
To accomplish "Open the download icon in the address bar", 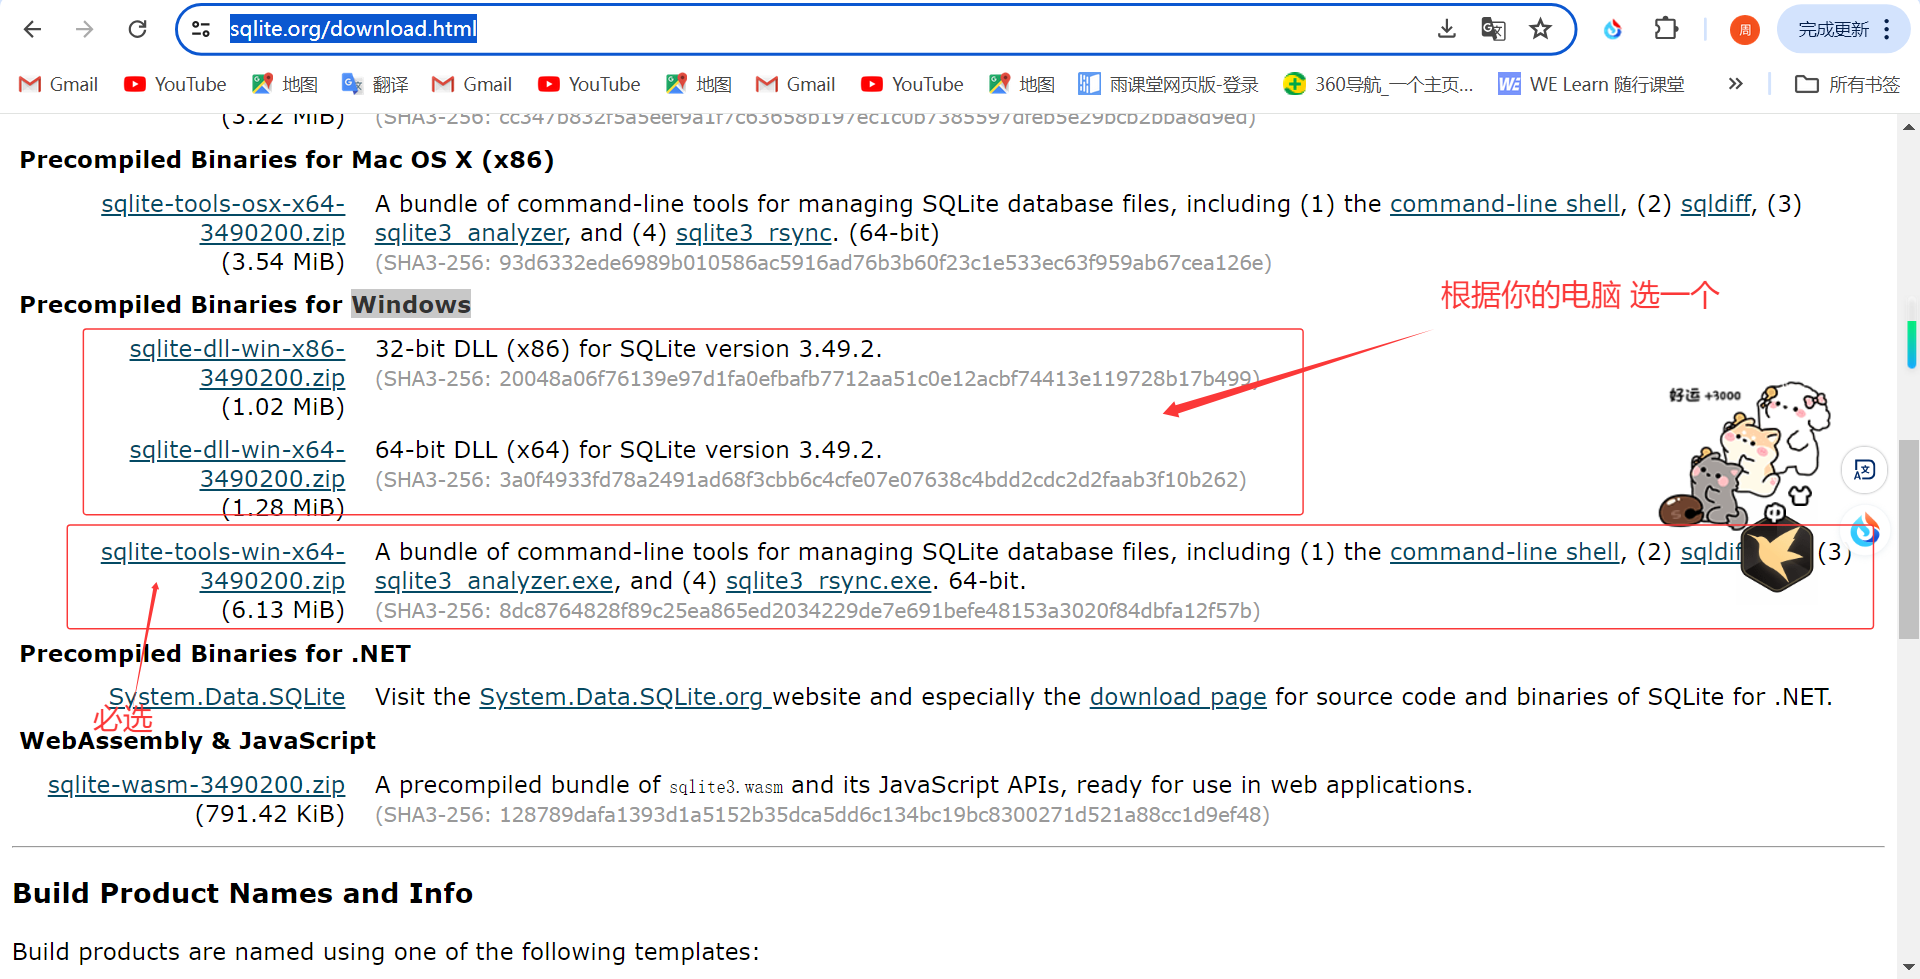I will tap(1447, 29).
